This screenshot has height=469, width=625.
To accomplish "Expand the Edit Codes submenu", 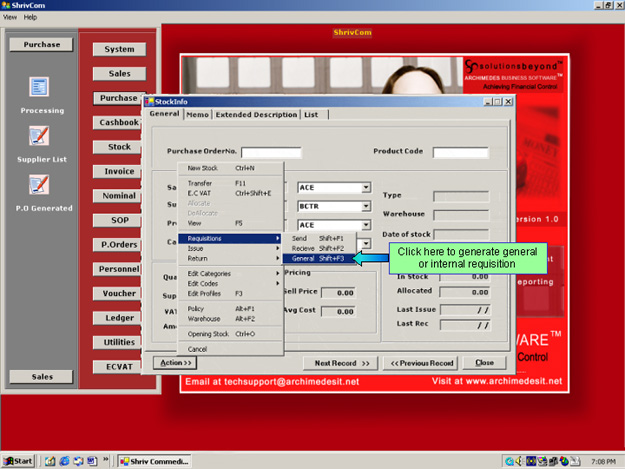I will tap(230, 283).
